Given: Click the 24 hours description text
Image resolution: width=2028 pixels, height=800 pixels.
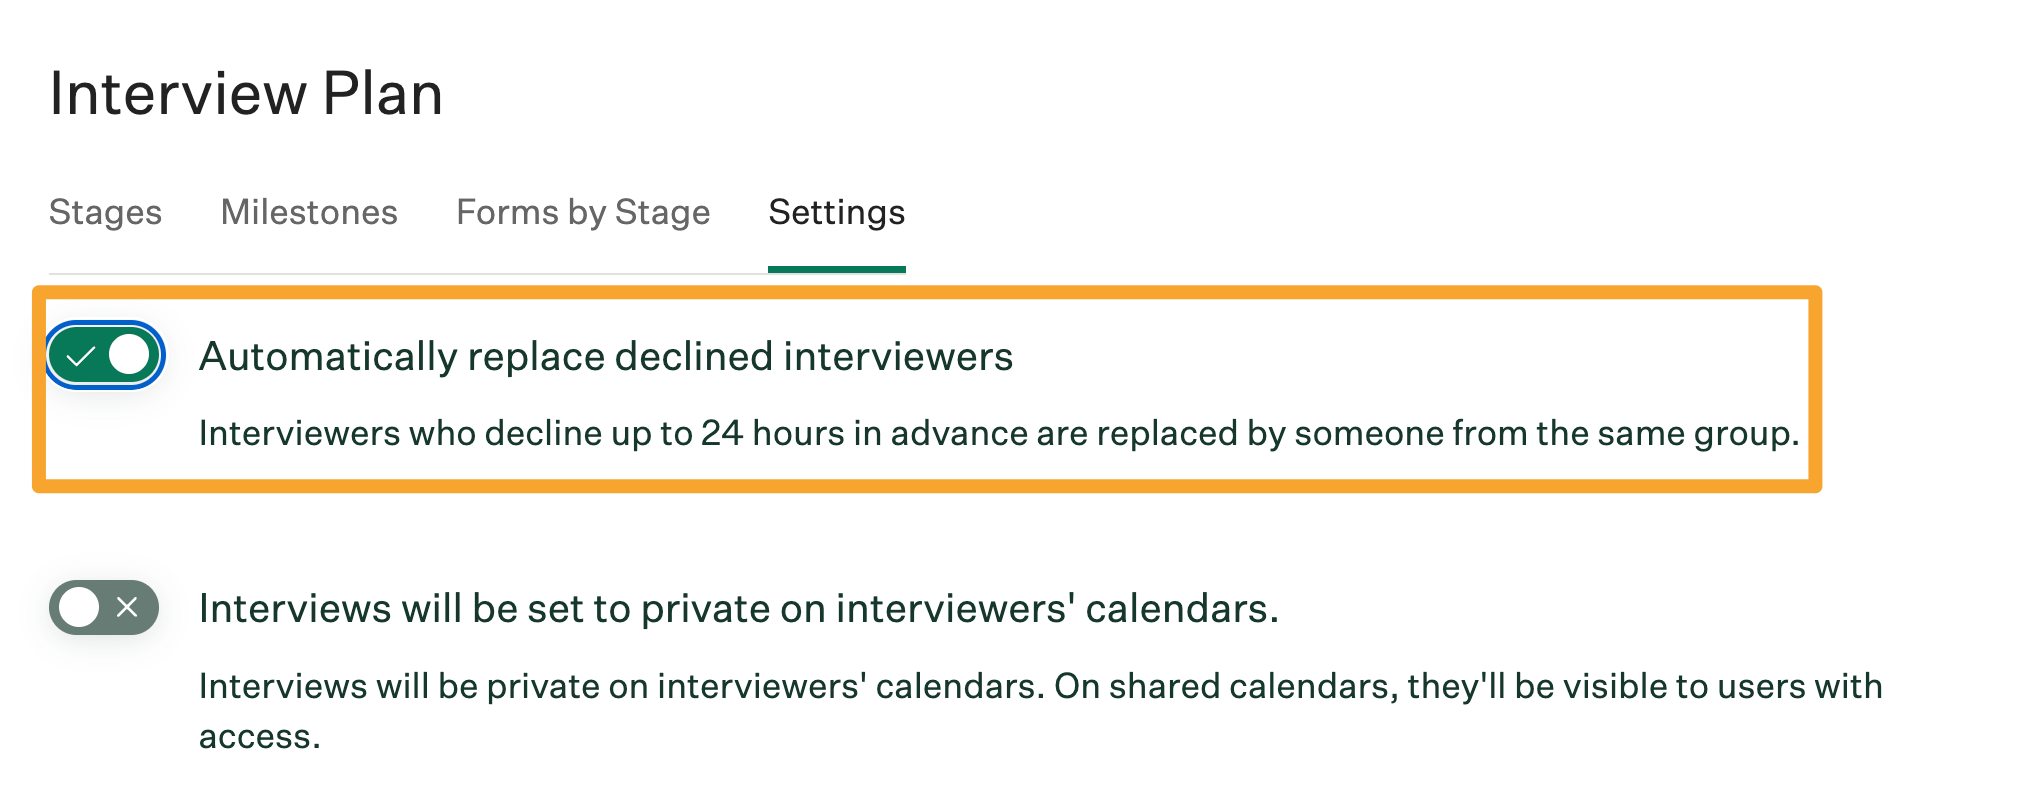Looking at the screenshot, I should (1000, 434).
